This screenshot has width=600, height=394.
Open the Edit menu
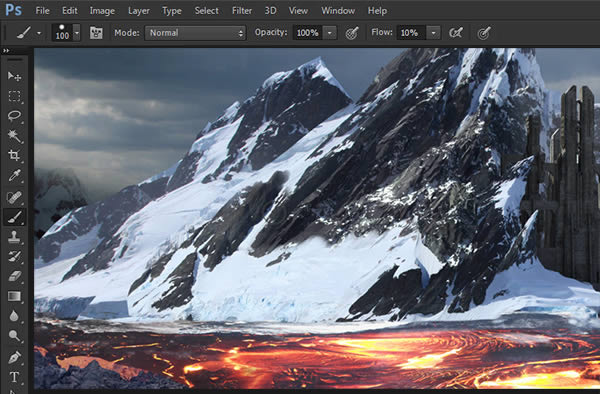[70, 11]
